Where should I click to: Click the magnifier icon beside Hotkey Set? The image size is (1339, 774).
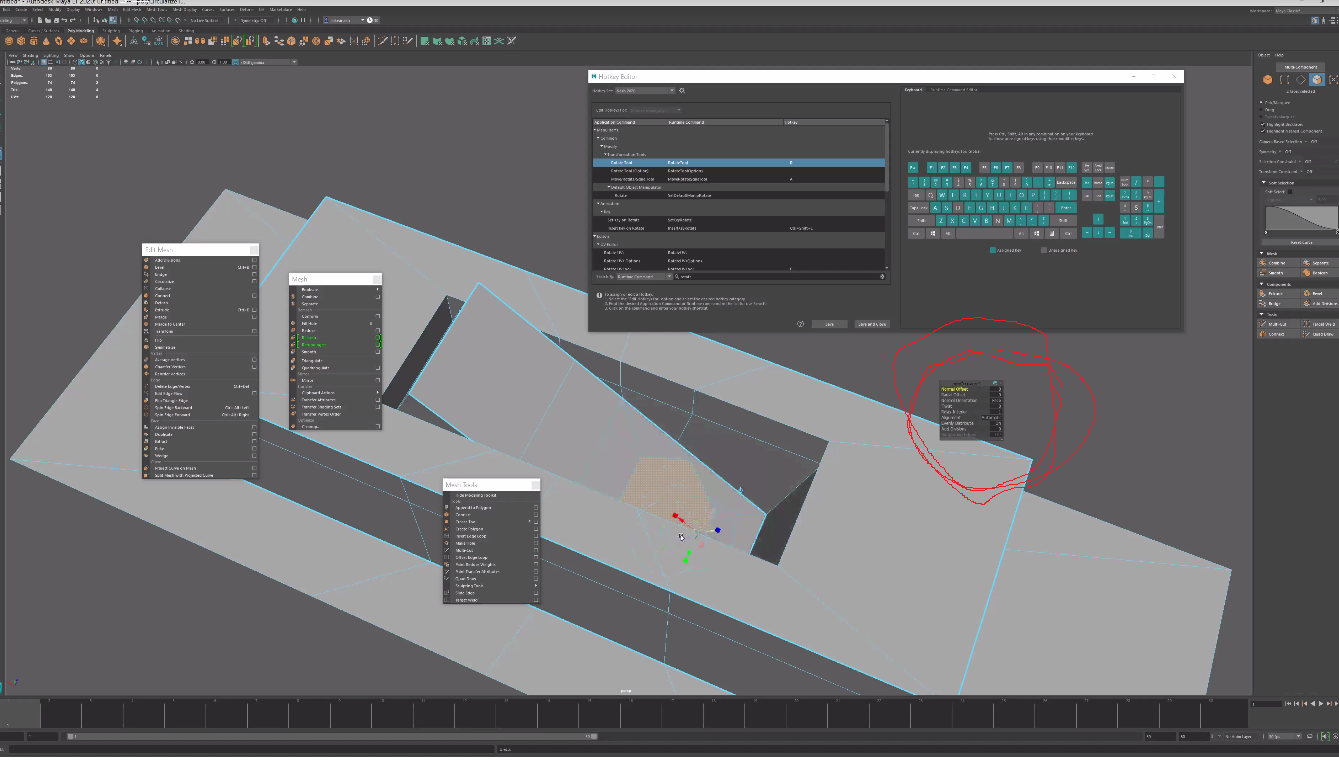click(682, 90)
